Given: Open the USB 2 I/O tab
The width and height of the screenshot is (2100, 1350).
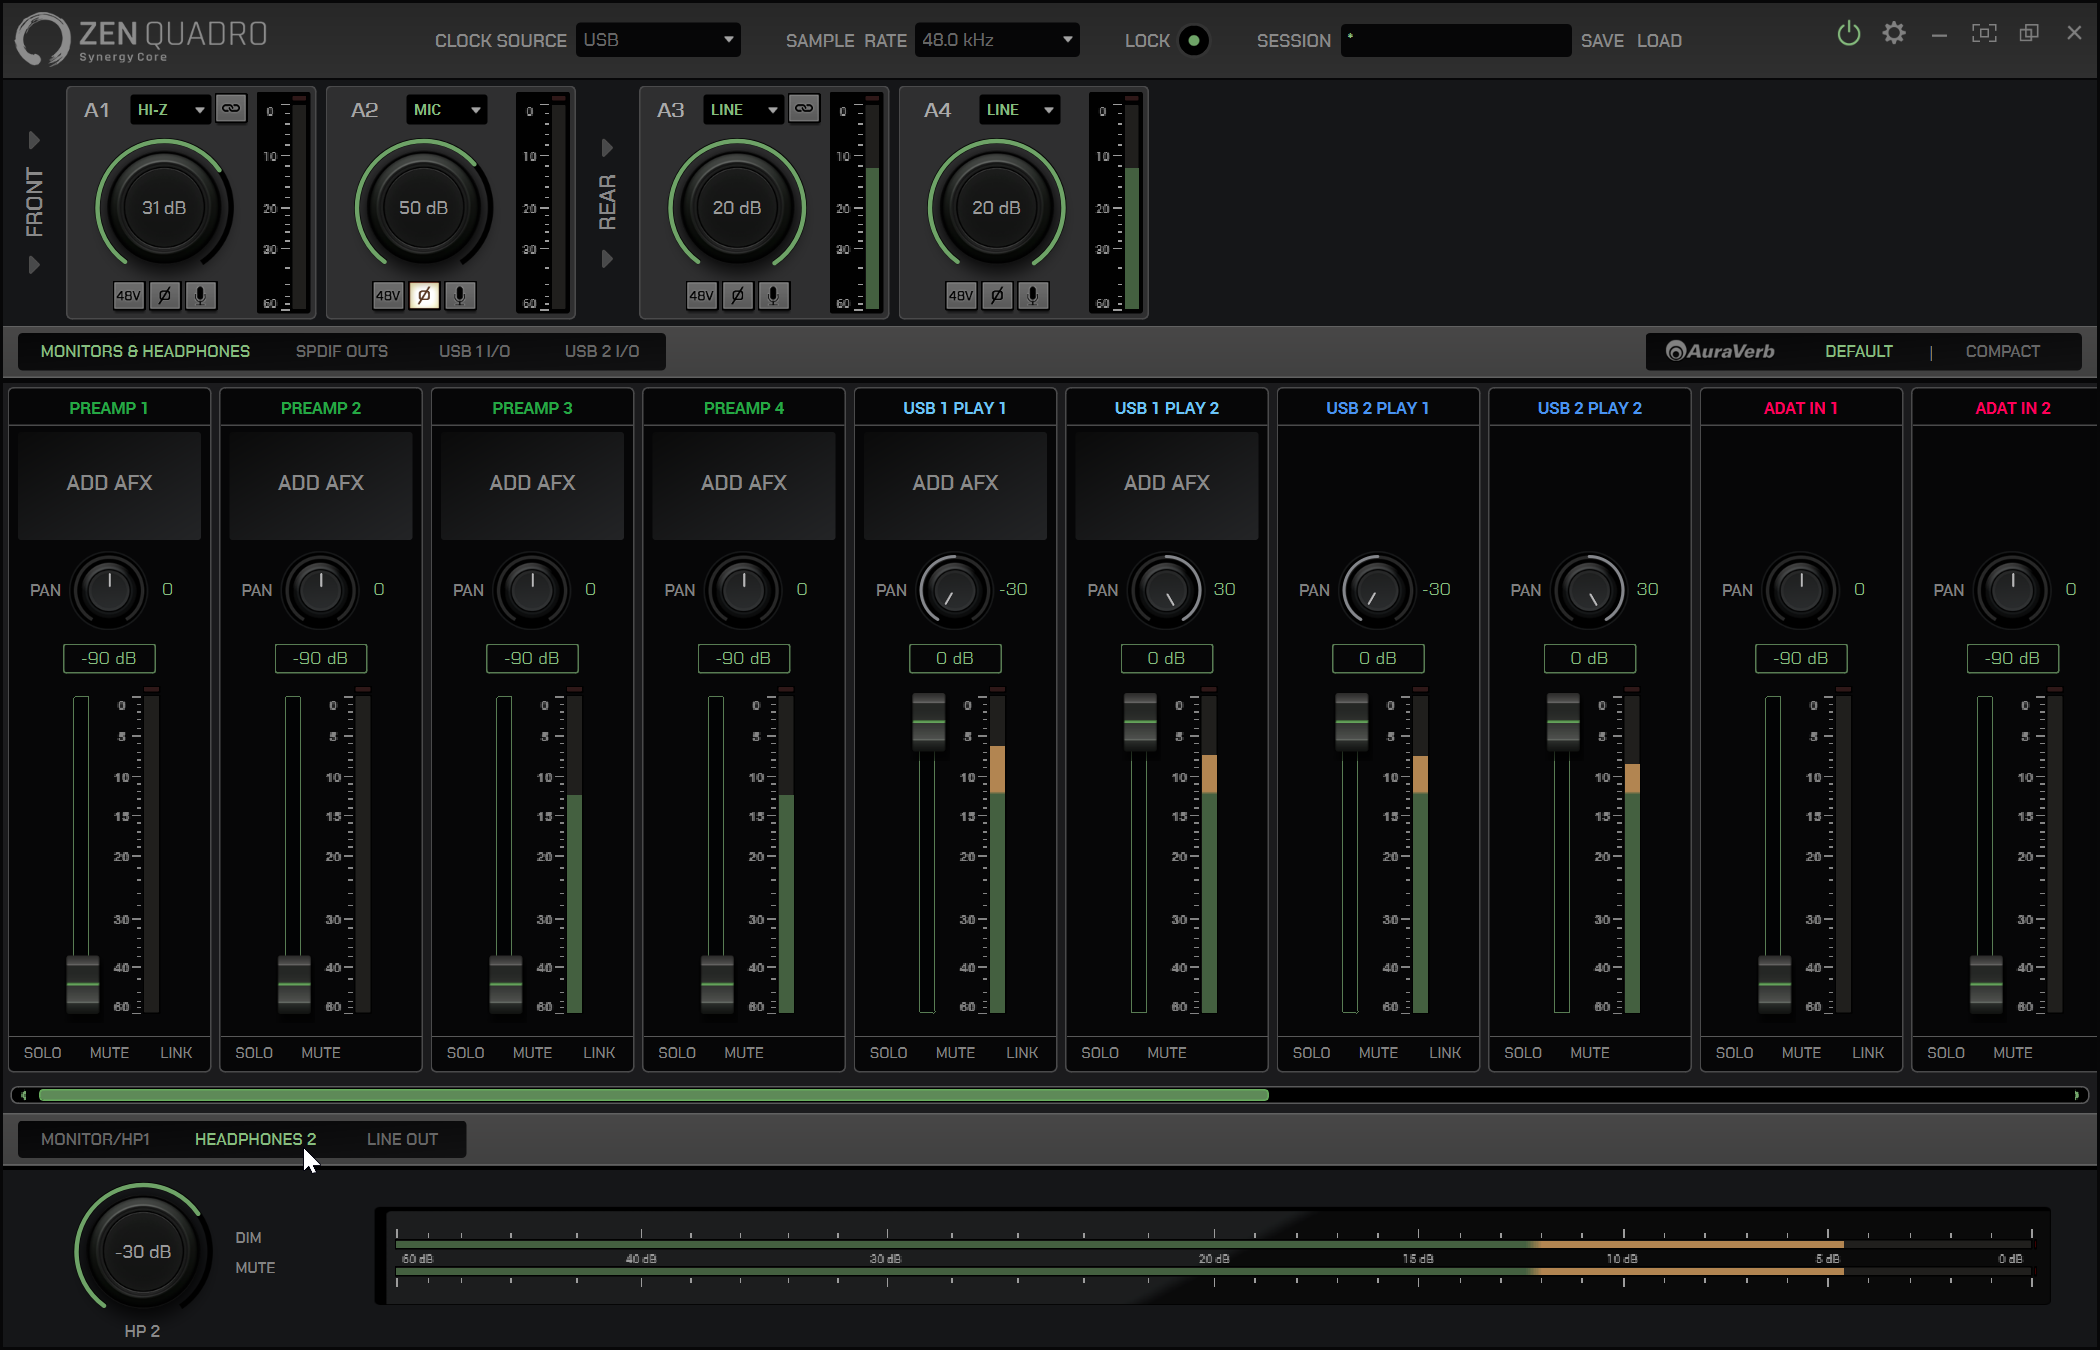Looking at the screenshot, I should pos(601,351).
